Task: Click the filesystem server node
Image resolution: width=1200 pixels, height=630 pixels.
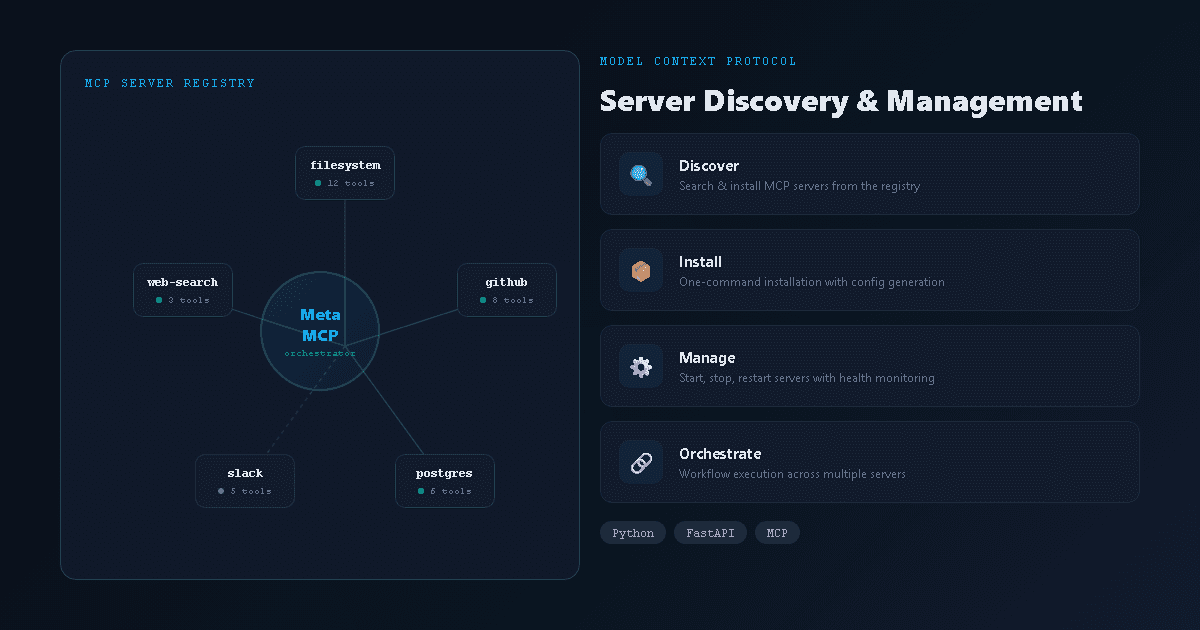Action: 345,172
